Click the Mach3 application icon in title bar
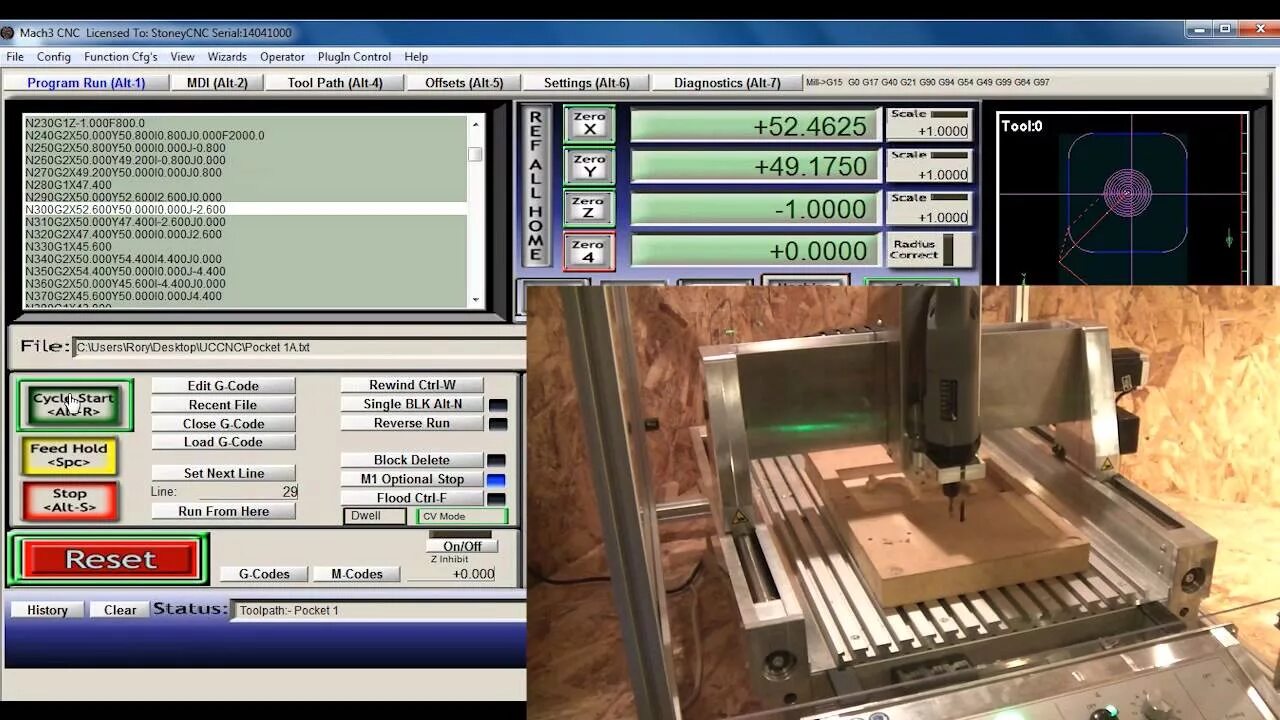The image size is (1280, 720). point(8,33)
